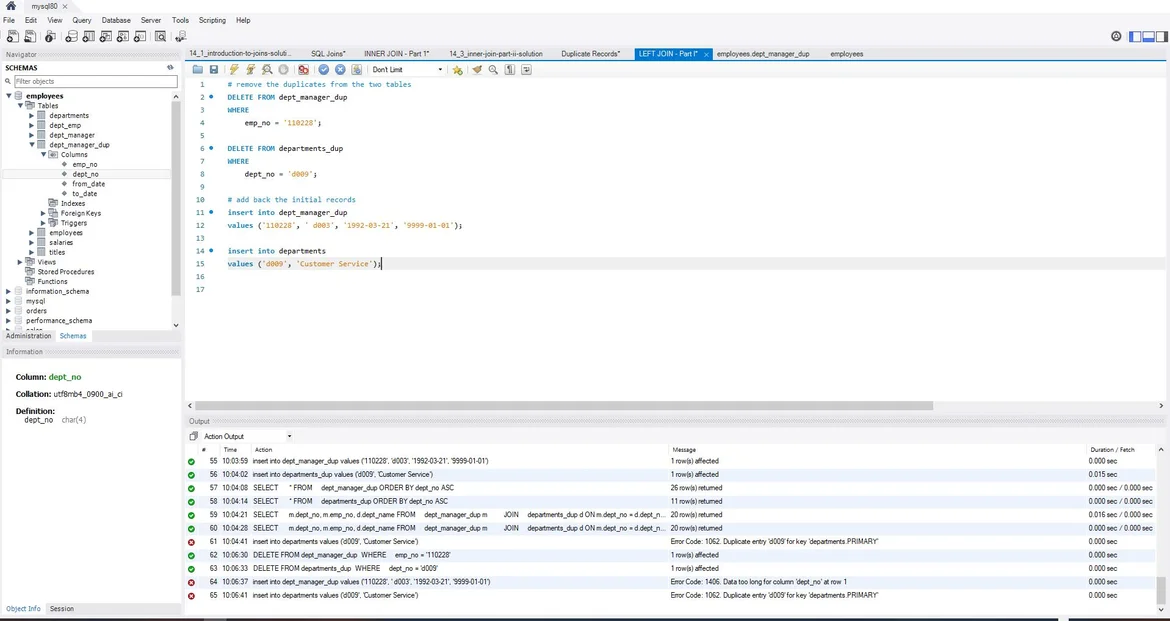Click the Explain query plan icon
This screenshot has width=1170, height=621.
[x=267, y=70]
